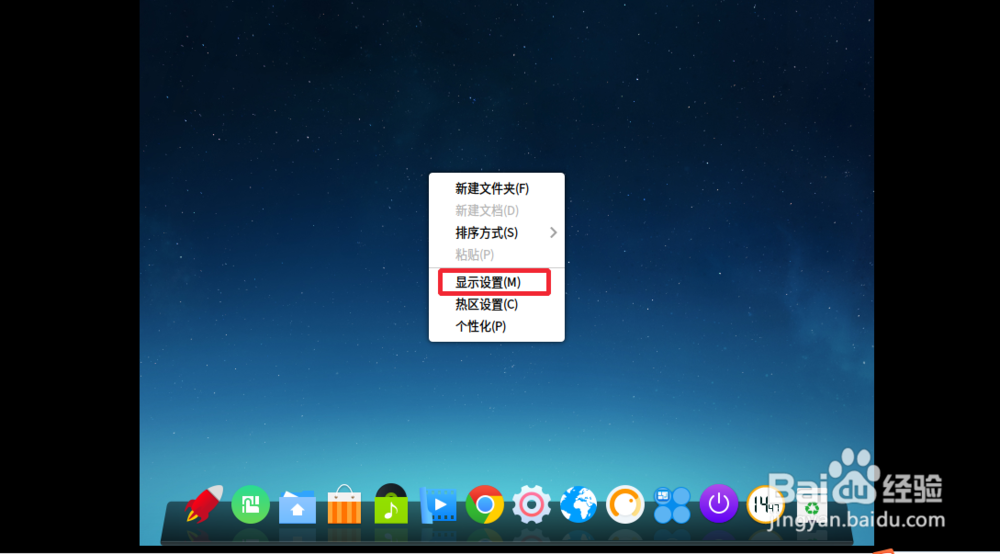This screenshot has width=1000, height=554.
Task: Click the greyed 新建文档(D) menu entry
Action: click(x=496, y=210)
